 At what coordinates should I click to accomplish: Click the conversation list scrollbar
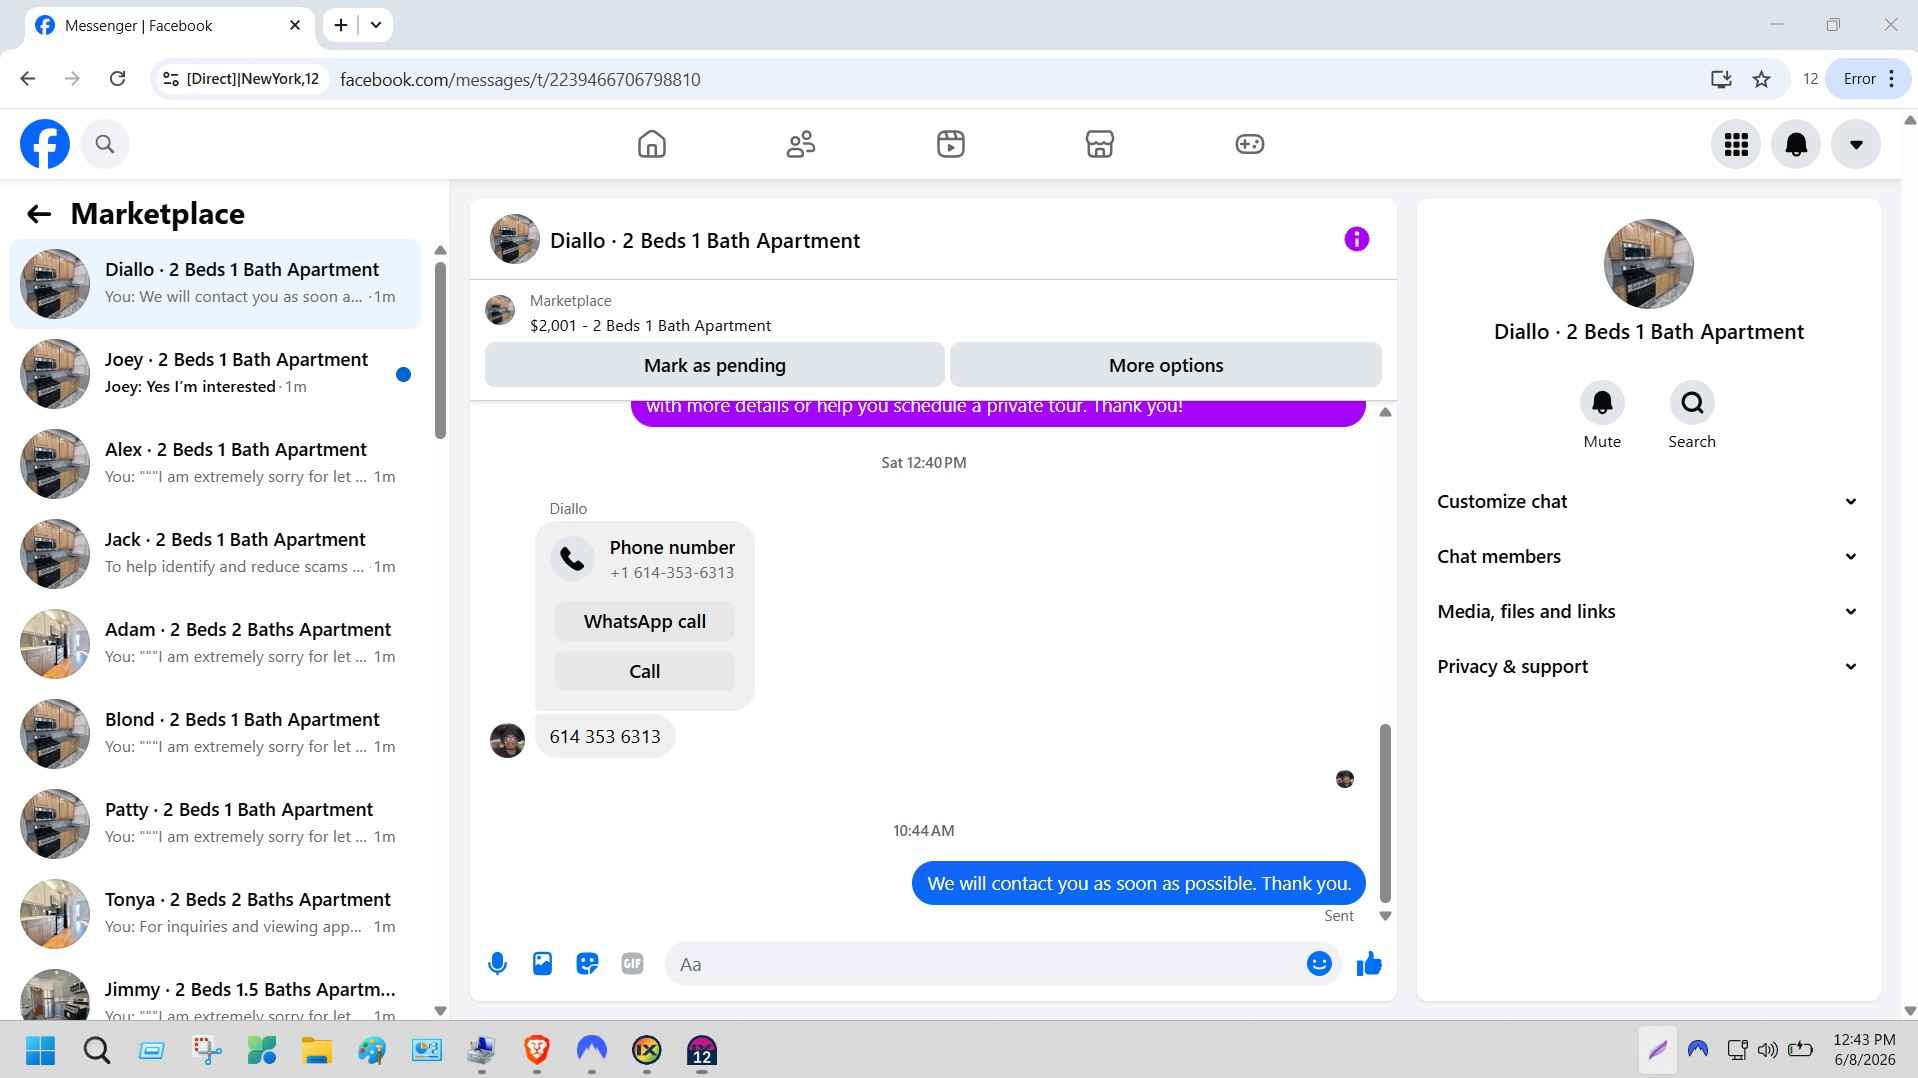tap(440, 350)
